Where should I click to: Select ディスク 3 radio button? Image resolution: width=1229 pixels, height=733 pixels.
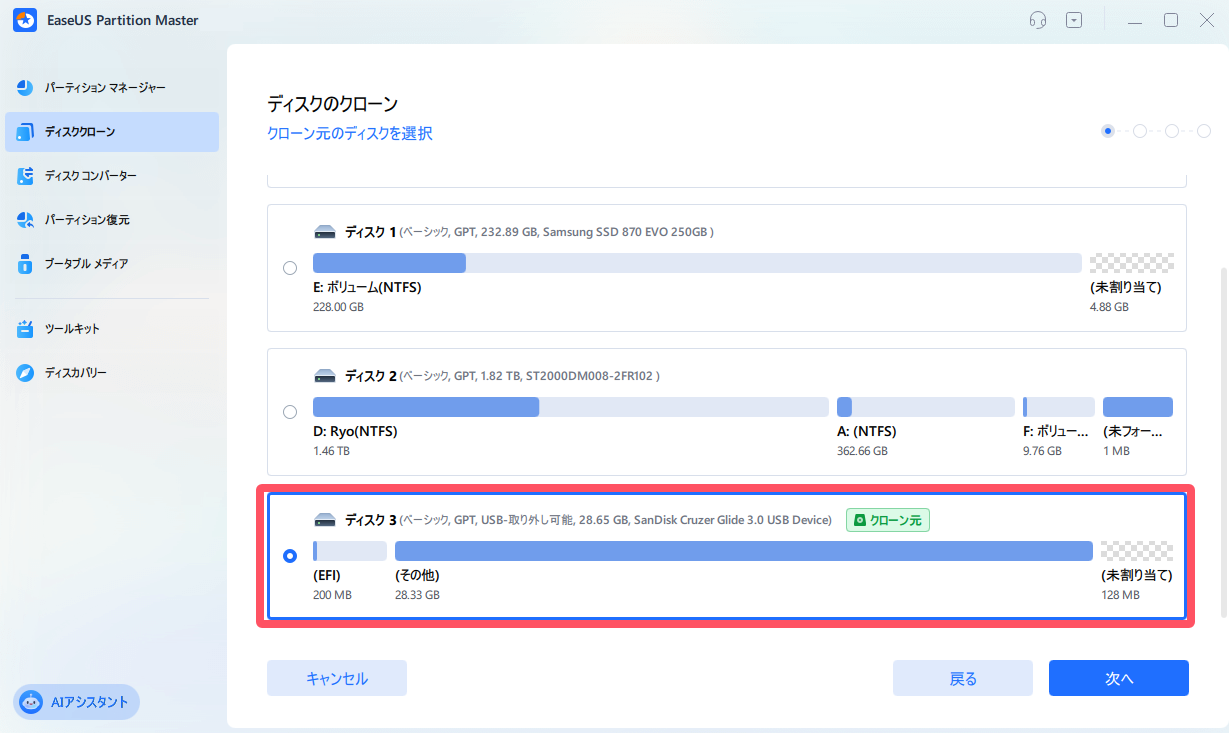coord(290,555)
